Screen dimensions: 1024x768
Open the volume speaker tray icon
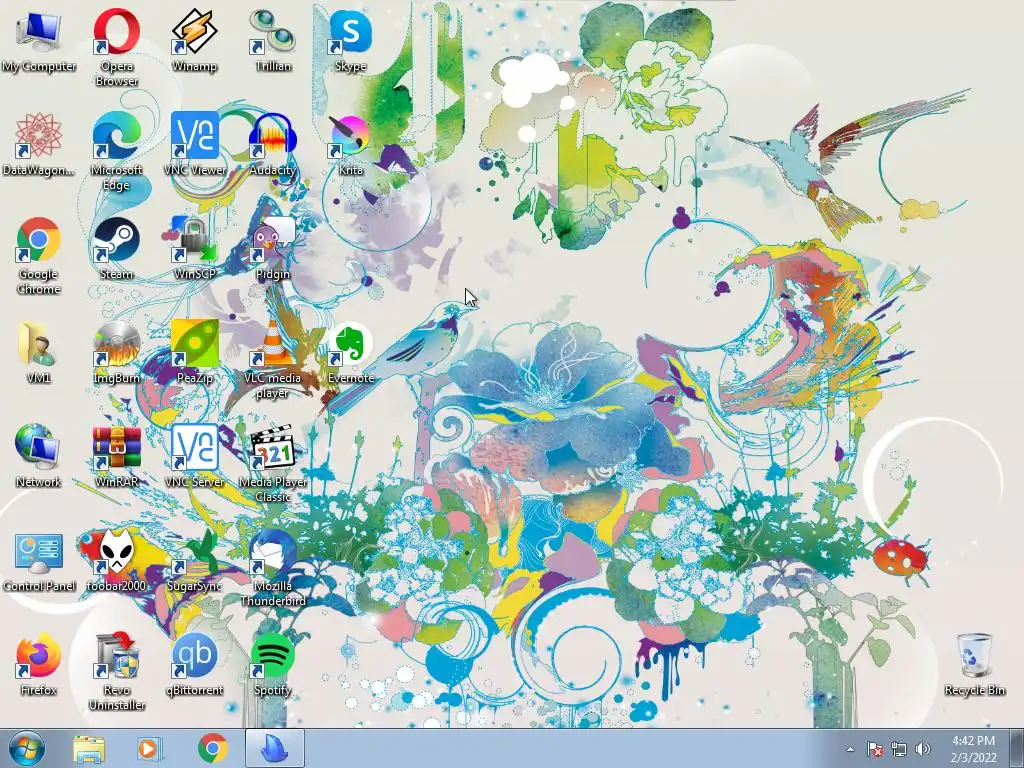point(923,749)
